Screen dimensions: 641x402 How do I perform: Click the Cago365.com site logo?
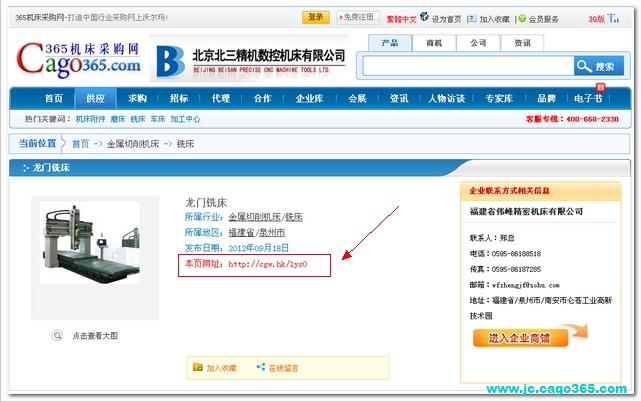pos(78,60)
